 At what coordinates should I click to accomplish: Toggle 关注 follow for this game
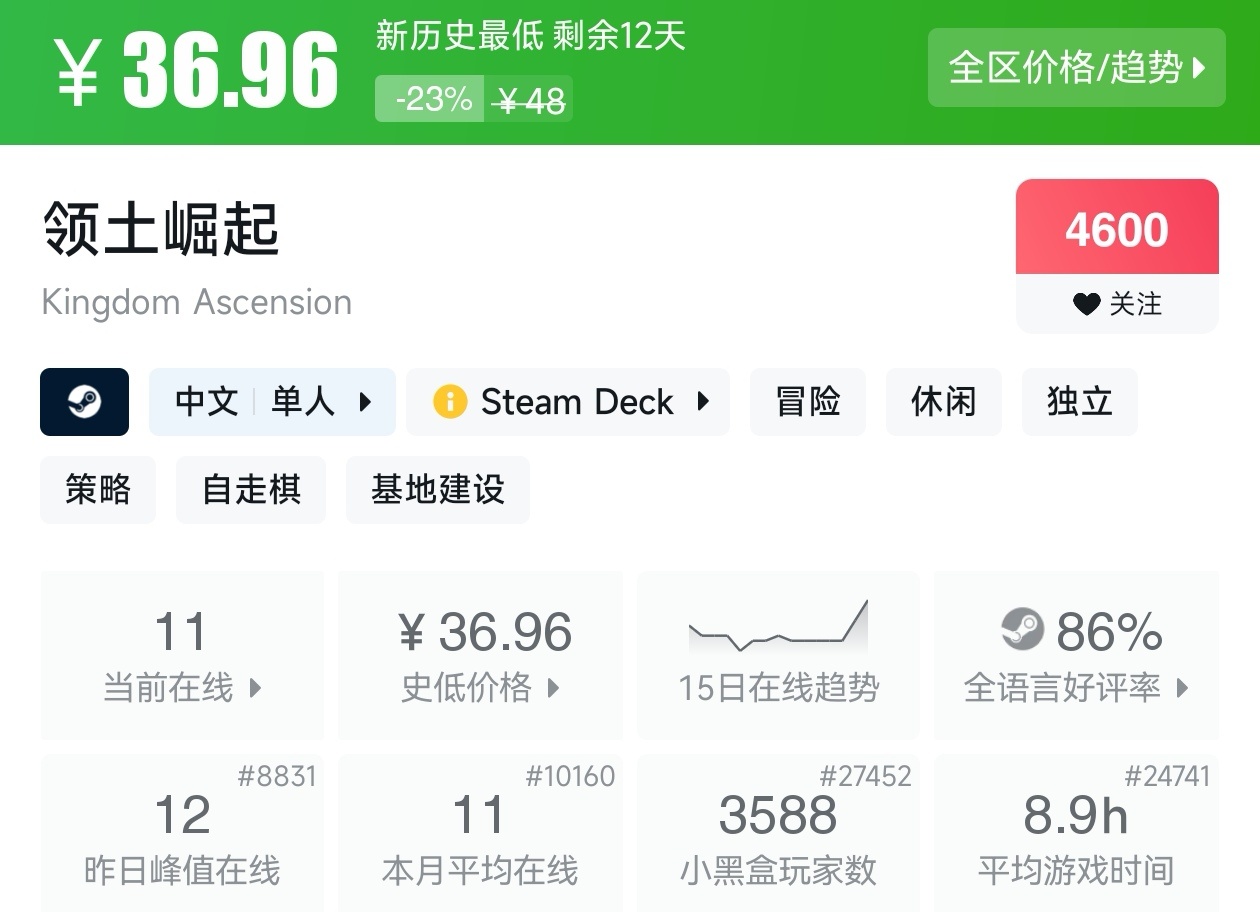click(1117, 304)
